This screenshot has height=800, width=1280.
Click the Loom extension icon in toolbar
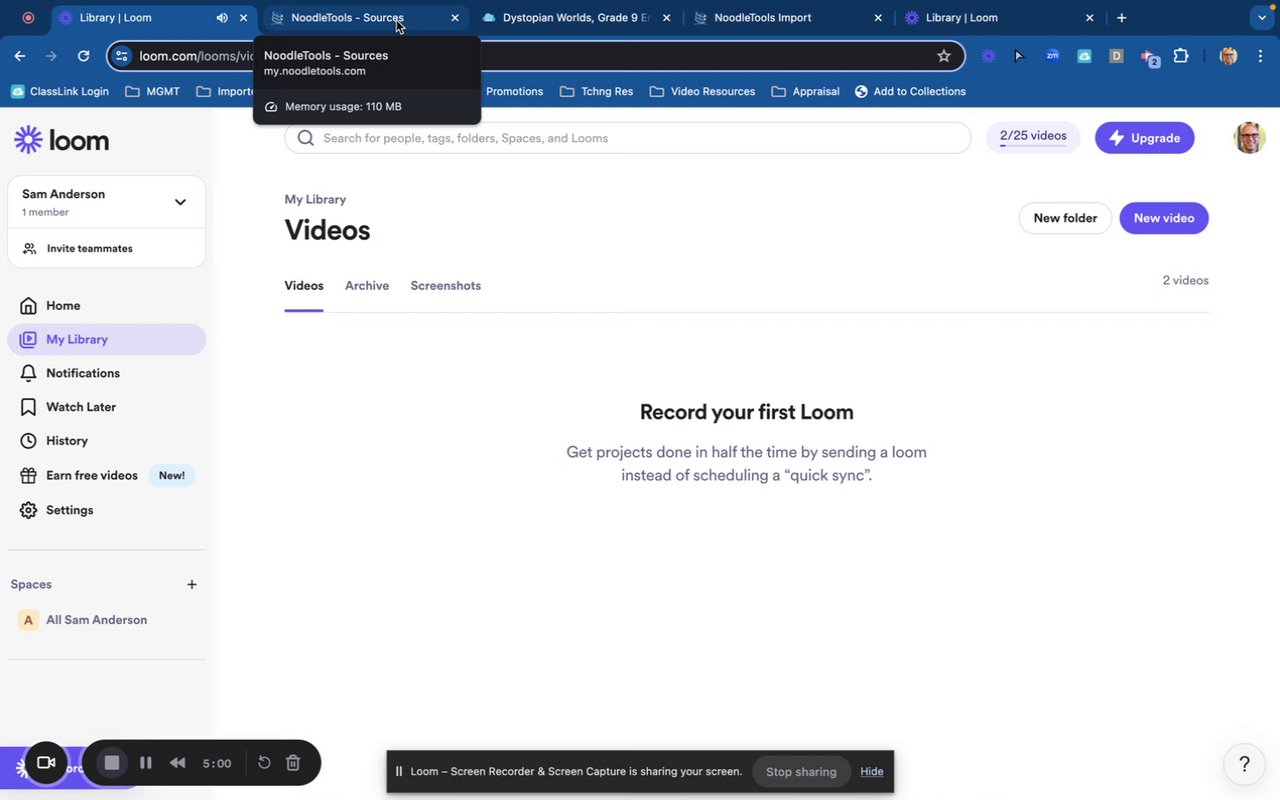(989, 56)
